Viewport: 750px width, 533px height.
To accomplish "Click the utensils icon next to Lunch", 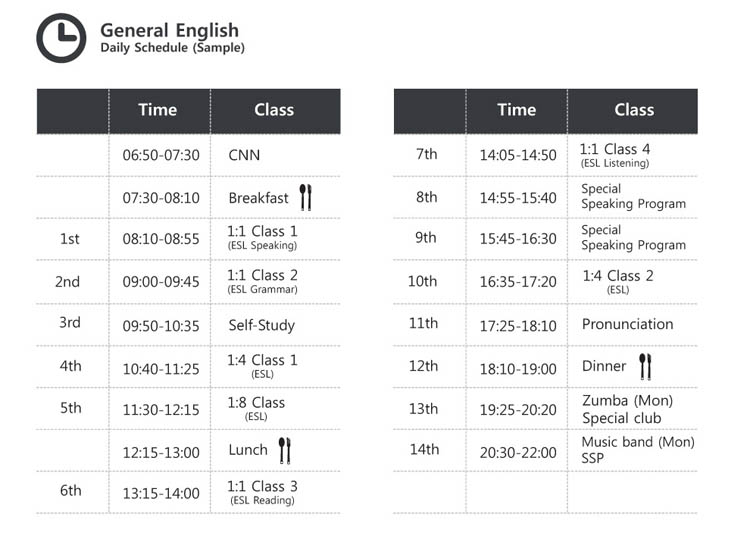I will click(x=285, y=450).
